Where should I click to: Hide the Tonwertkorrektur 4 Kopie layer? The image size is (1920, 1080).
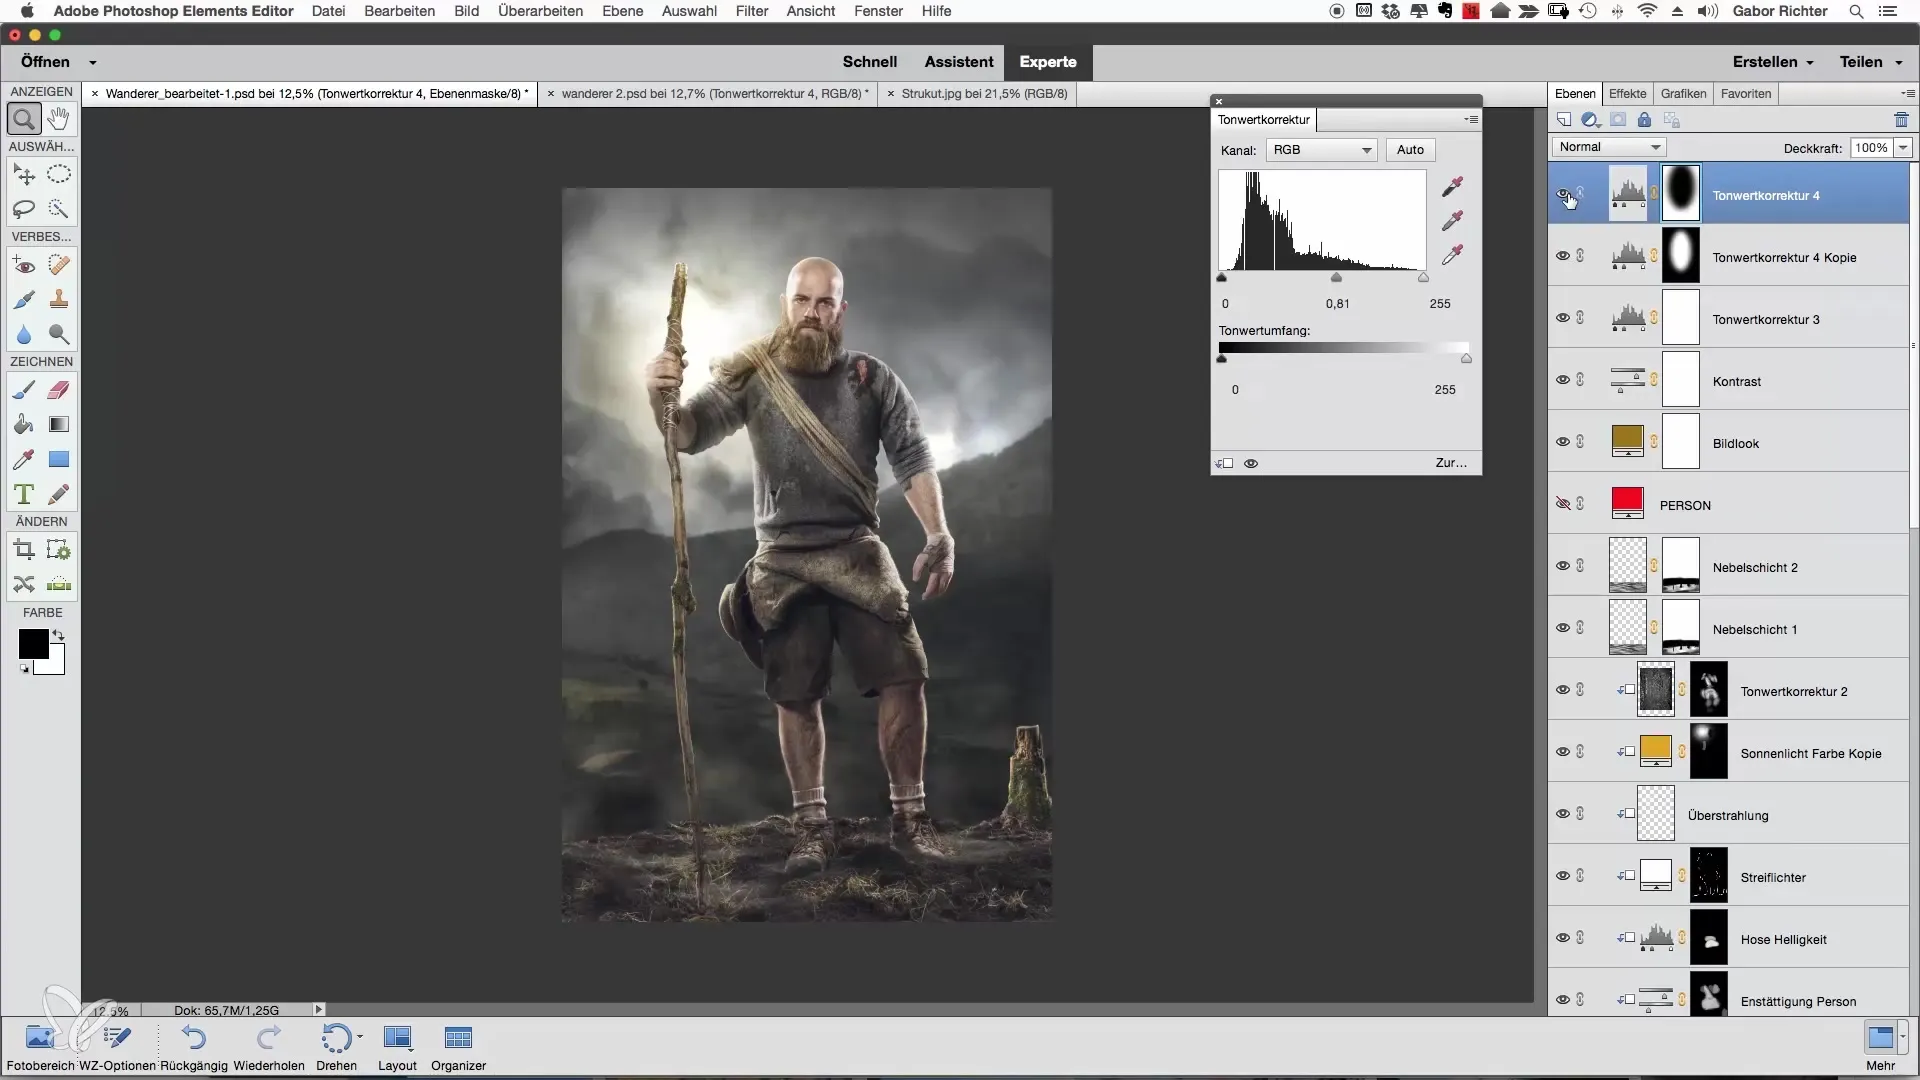coord(1563,256)
